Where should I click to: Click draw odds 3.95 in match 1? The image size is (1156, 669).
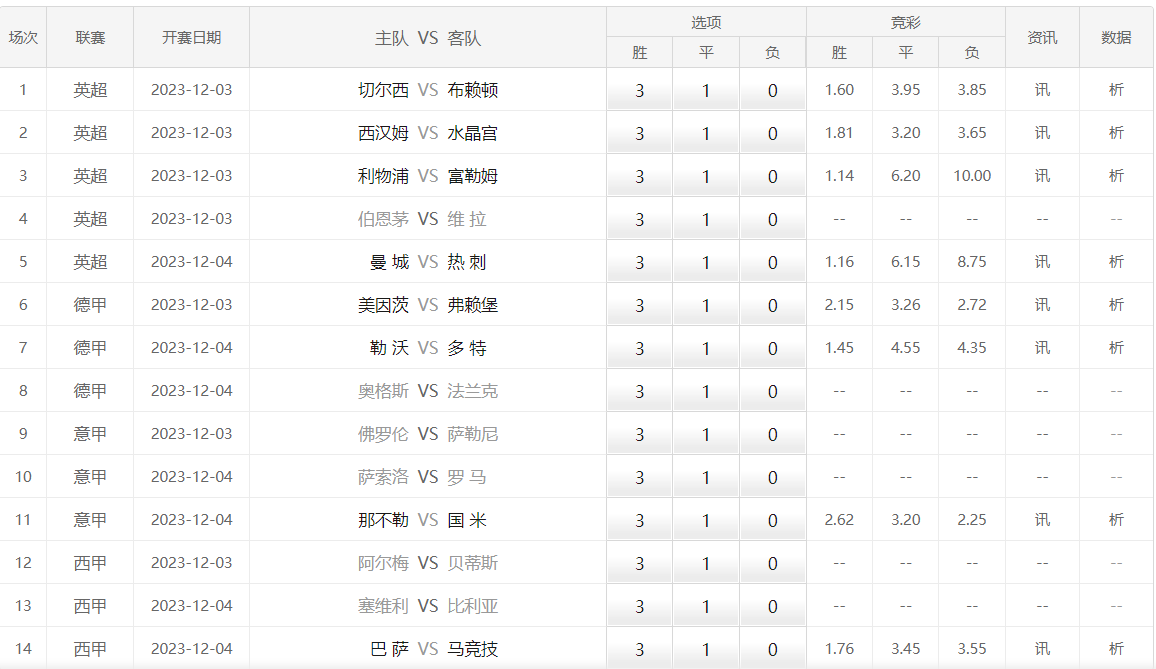point(905,90)
